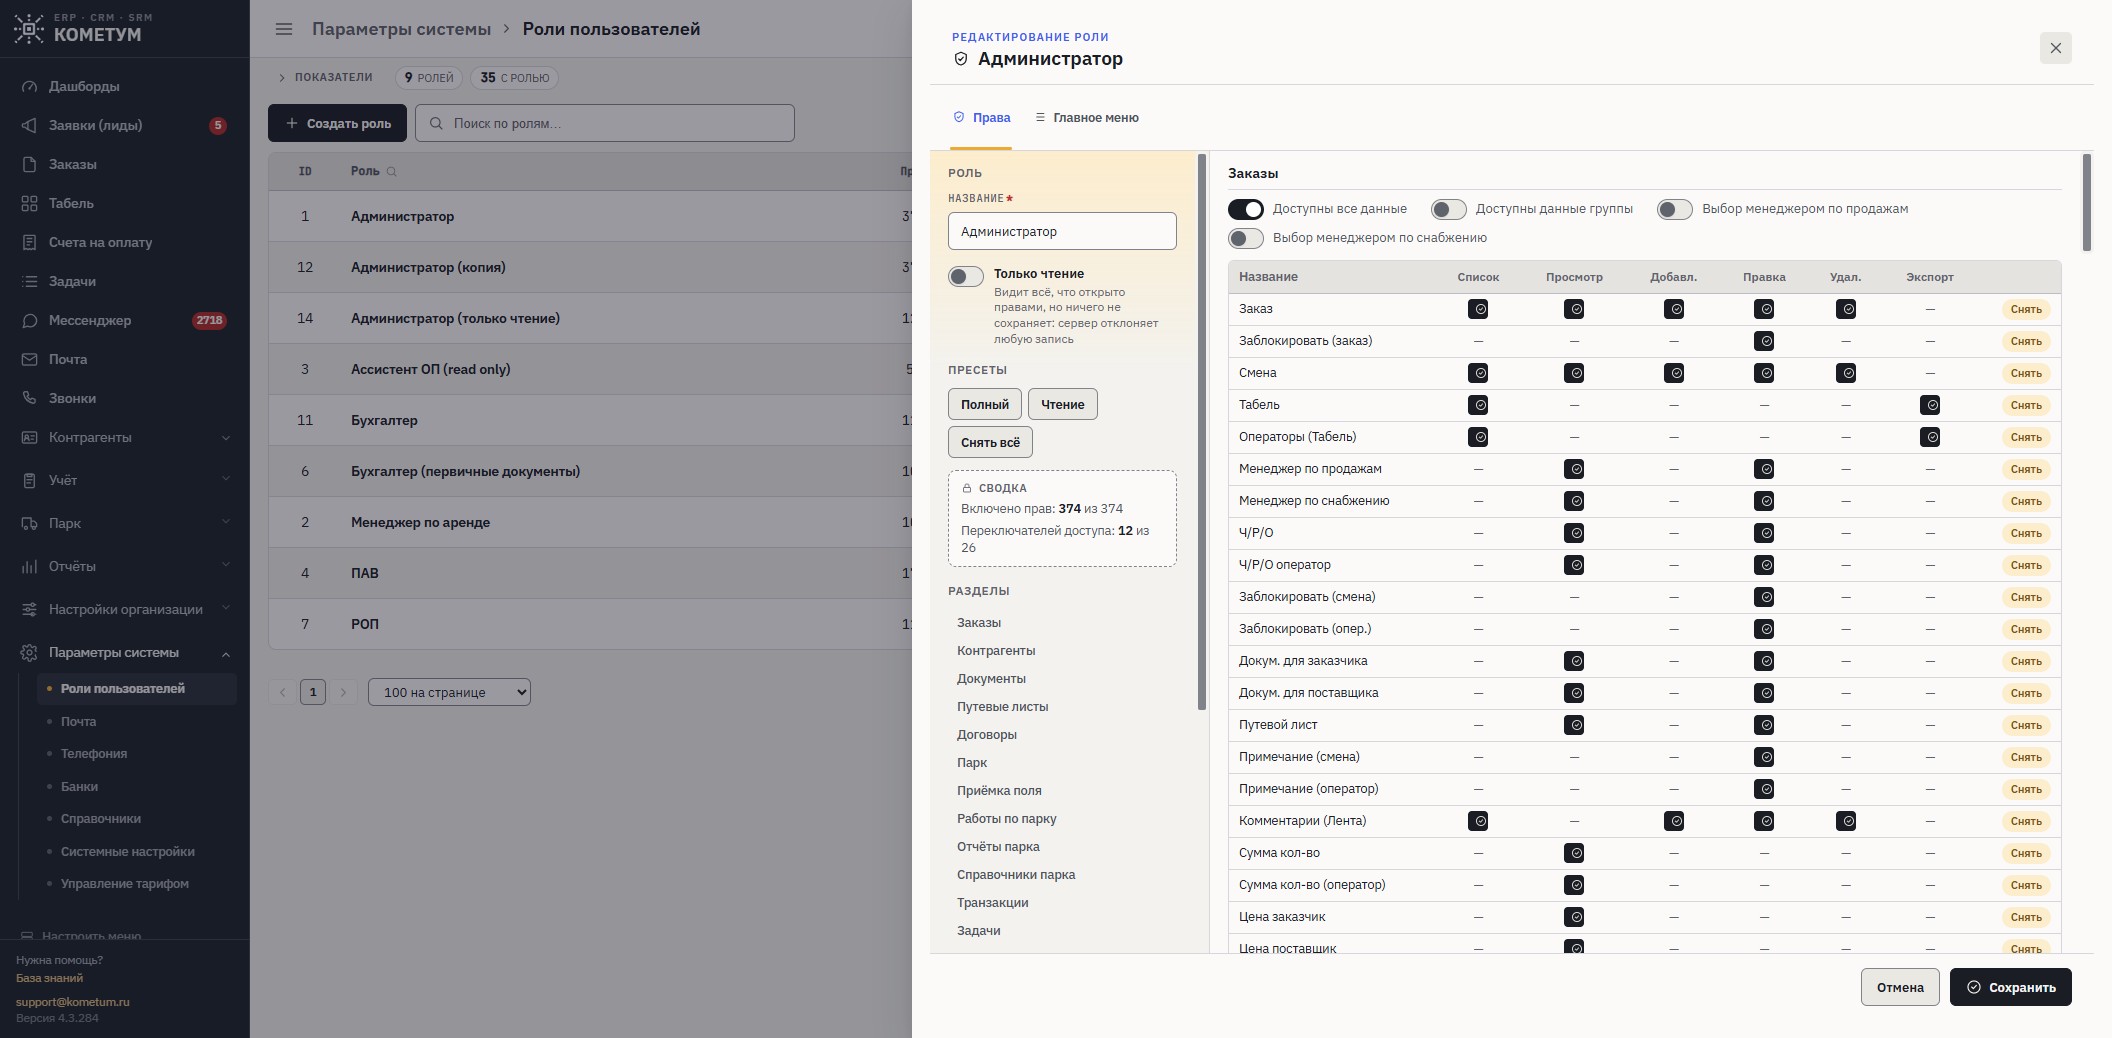Uncheck Экспорт permission for Табель row

click(x=1930, y=405)
